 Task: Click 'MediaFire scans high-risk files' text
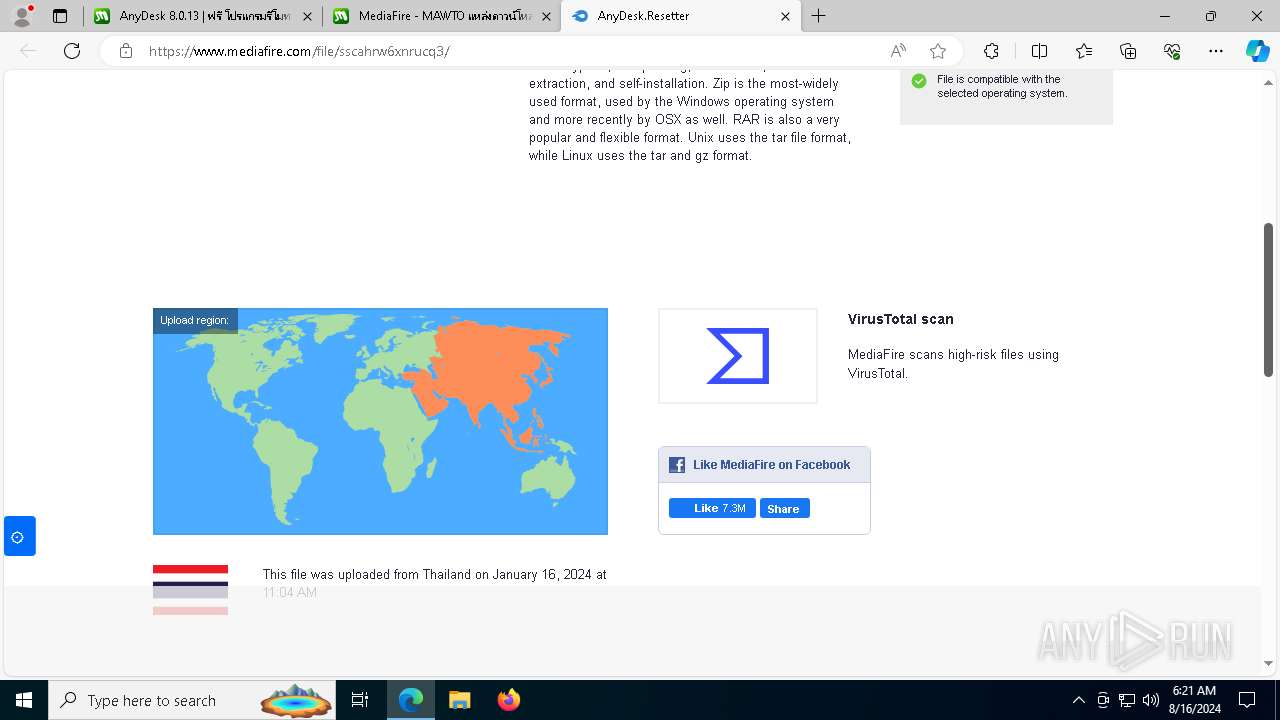coord(953,364)
